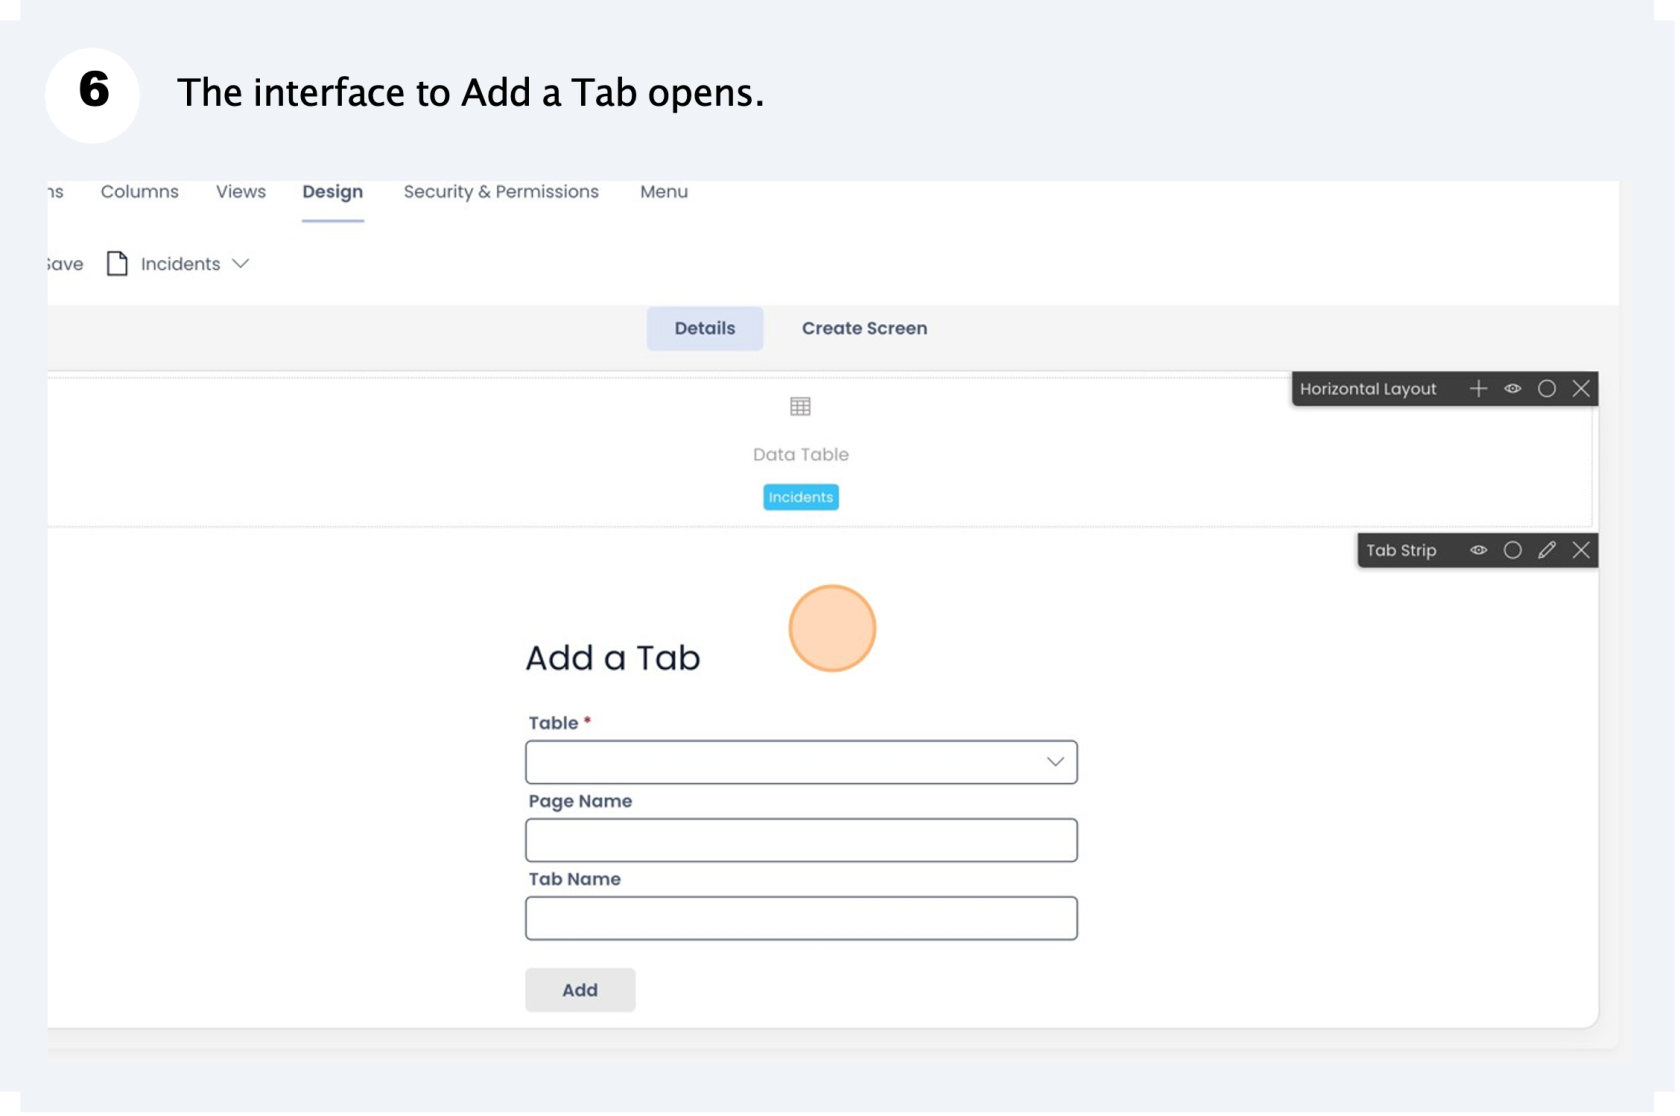Click the Incidents page document icon
The height and width of the screenshot is (1116, 1680).
coord(117,264)
